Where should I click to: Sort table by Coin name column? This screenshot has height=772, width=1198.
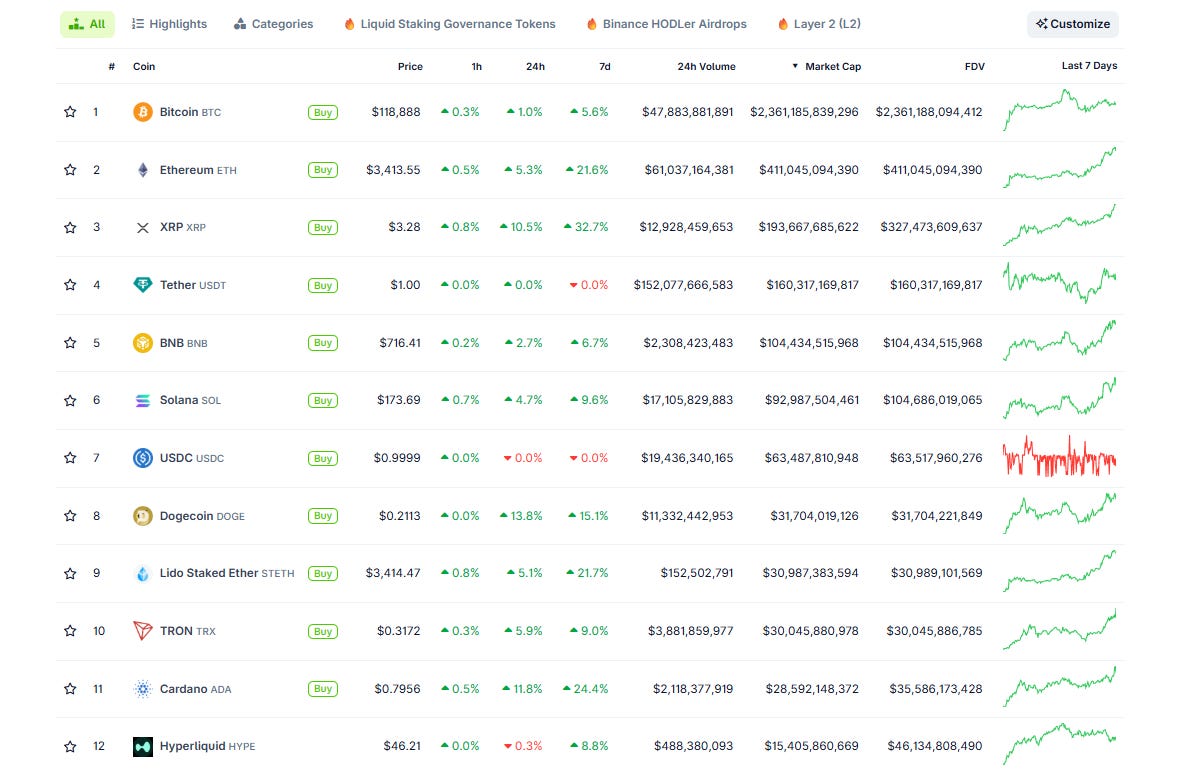(144, 66)
